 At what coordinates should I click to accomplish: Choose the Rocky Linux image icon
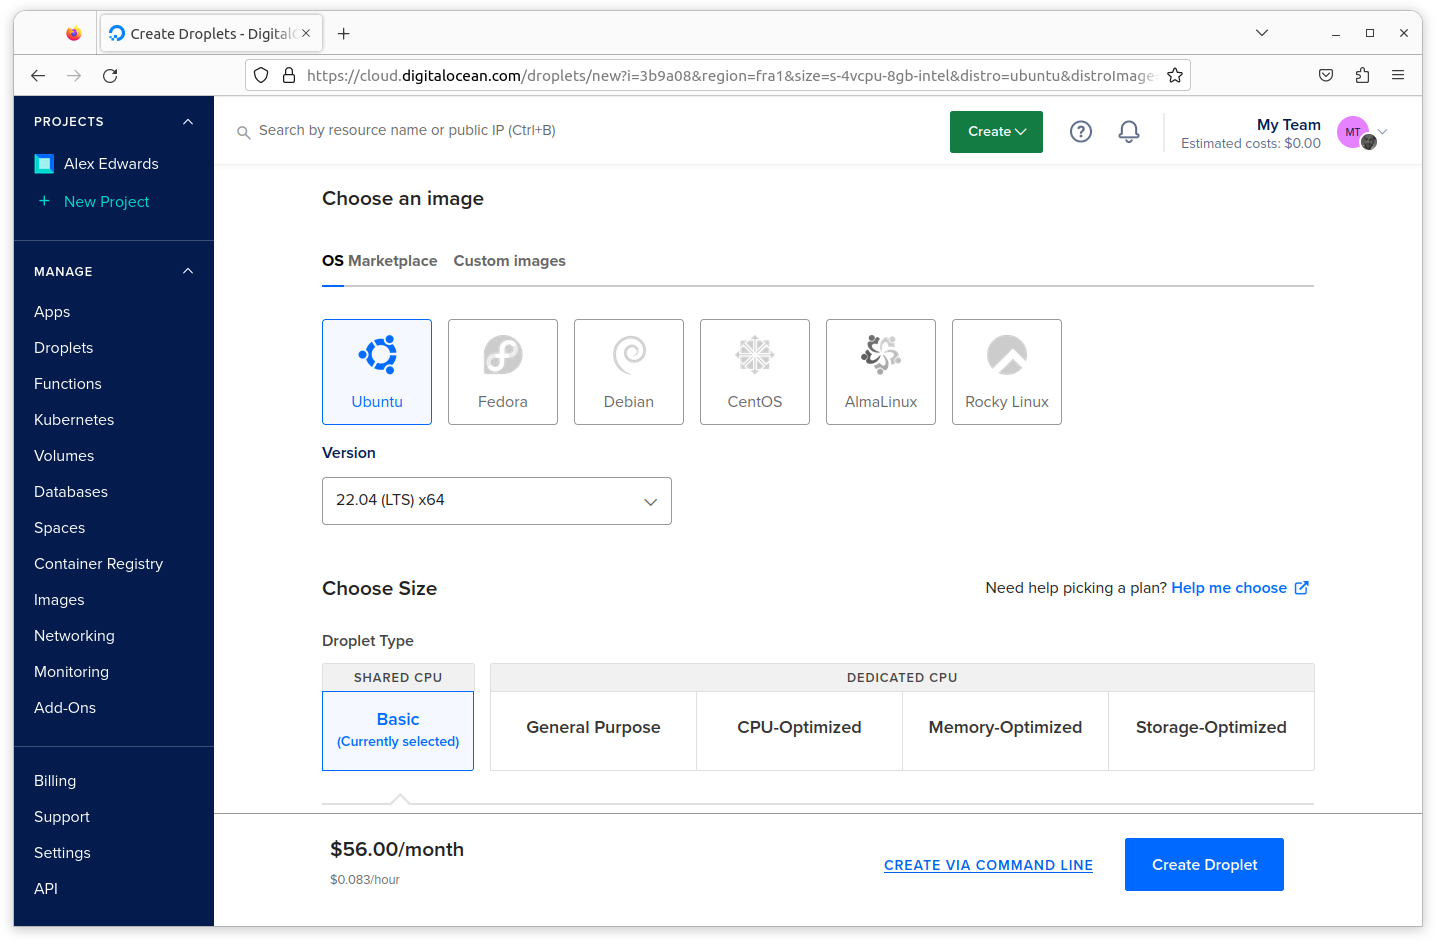[x=1006, y=356]
